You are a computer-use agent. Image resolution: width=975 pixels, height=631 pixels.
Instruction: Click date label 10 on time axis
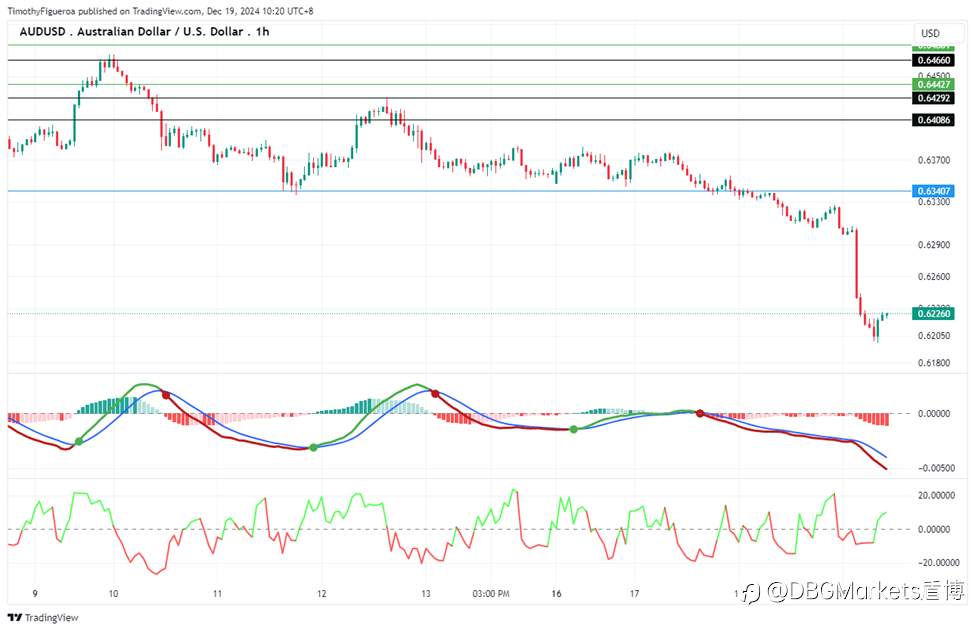[x=113, y=594]
